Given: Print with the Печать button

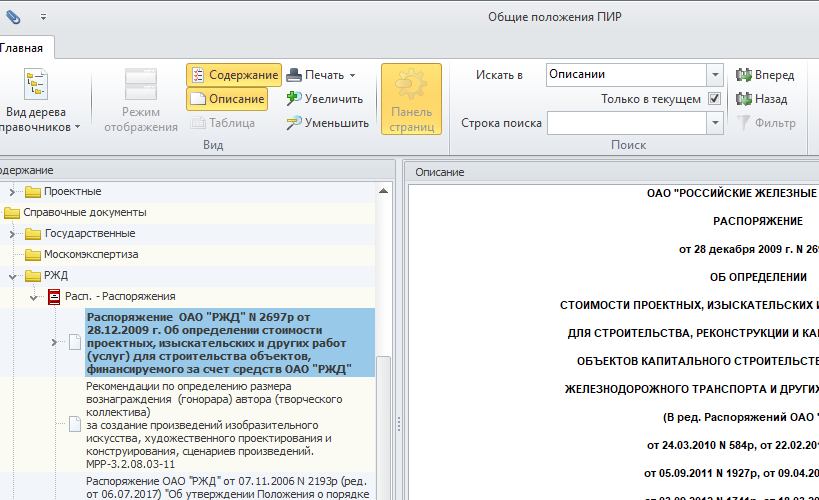Looking at the screenshot, I should pyautogui.click(x=315, y=75).
